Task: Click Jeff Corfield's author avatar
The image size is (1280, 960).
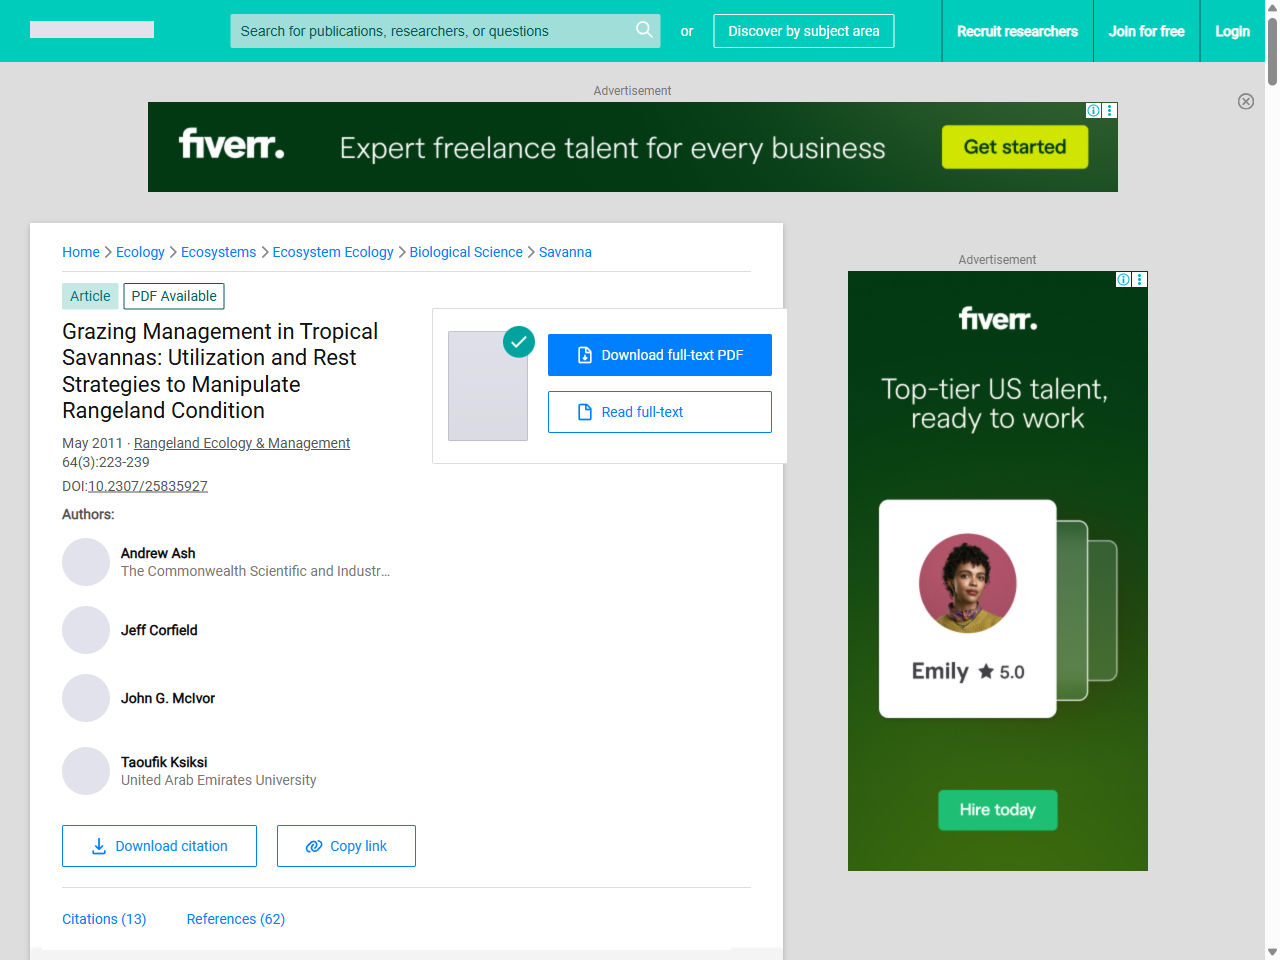Action: coord(86,630)
